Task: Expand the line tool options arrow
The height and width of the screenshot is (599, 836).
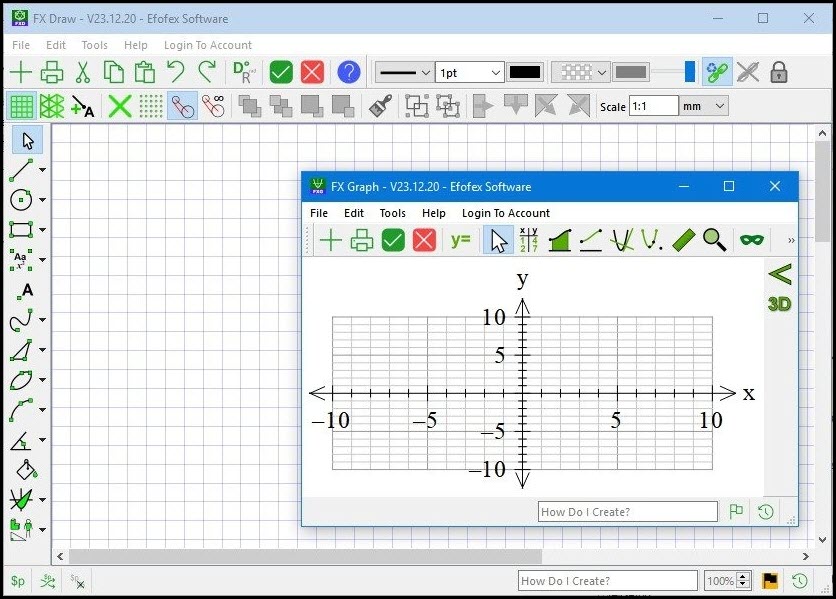Action: (x=42, y=170)
